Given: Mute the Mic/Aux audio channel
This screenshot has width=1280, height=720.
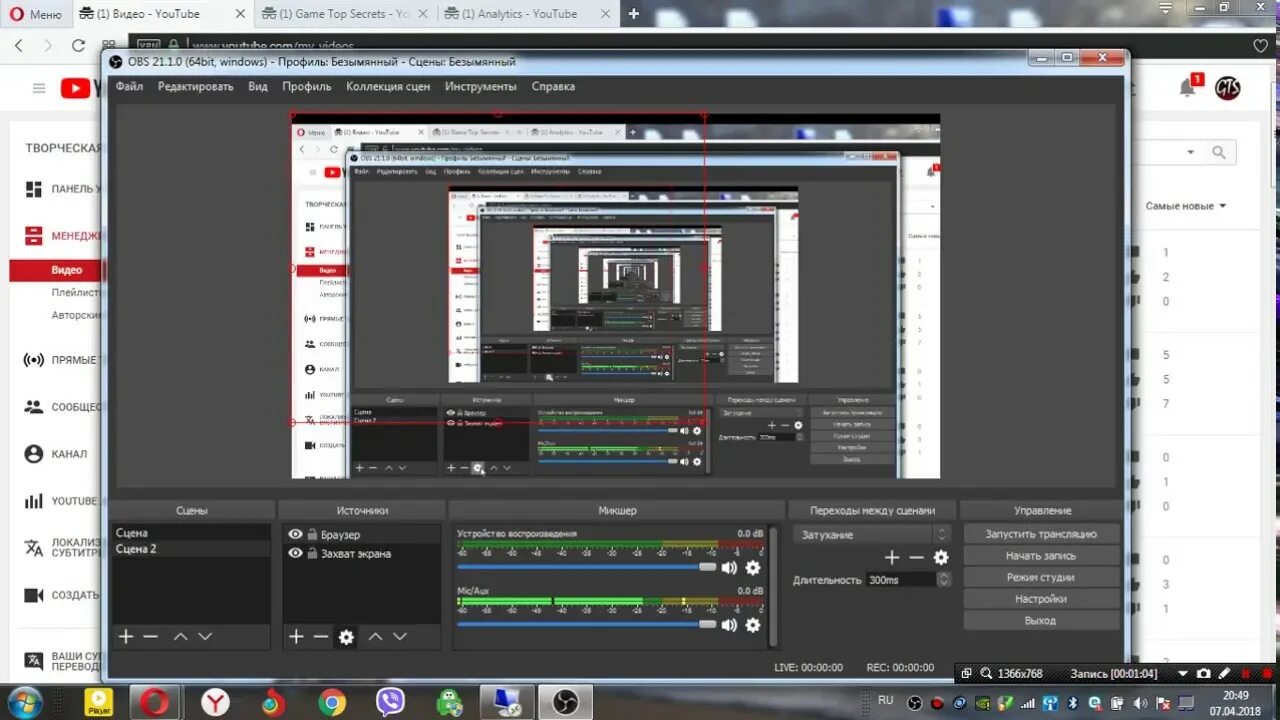Looking at the screenshot, I should point(729,625).
